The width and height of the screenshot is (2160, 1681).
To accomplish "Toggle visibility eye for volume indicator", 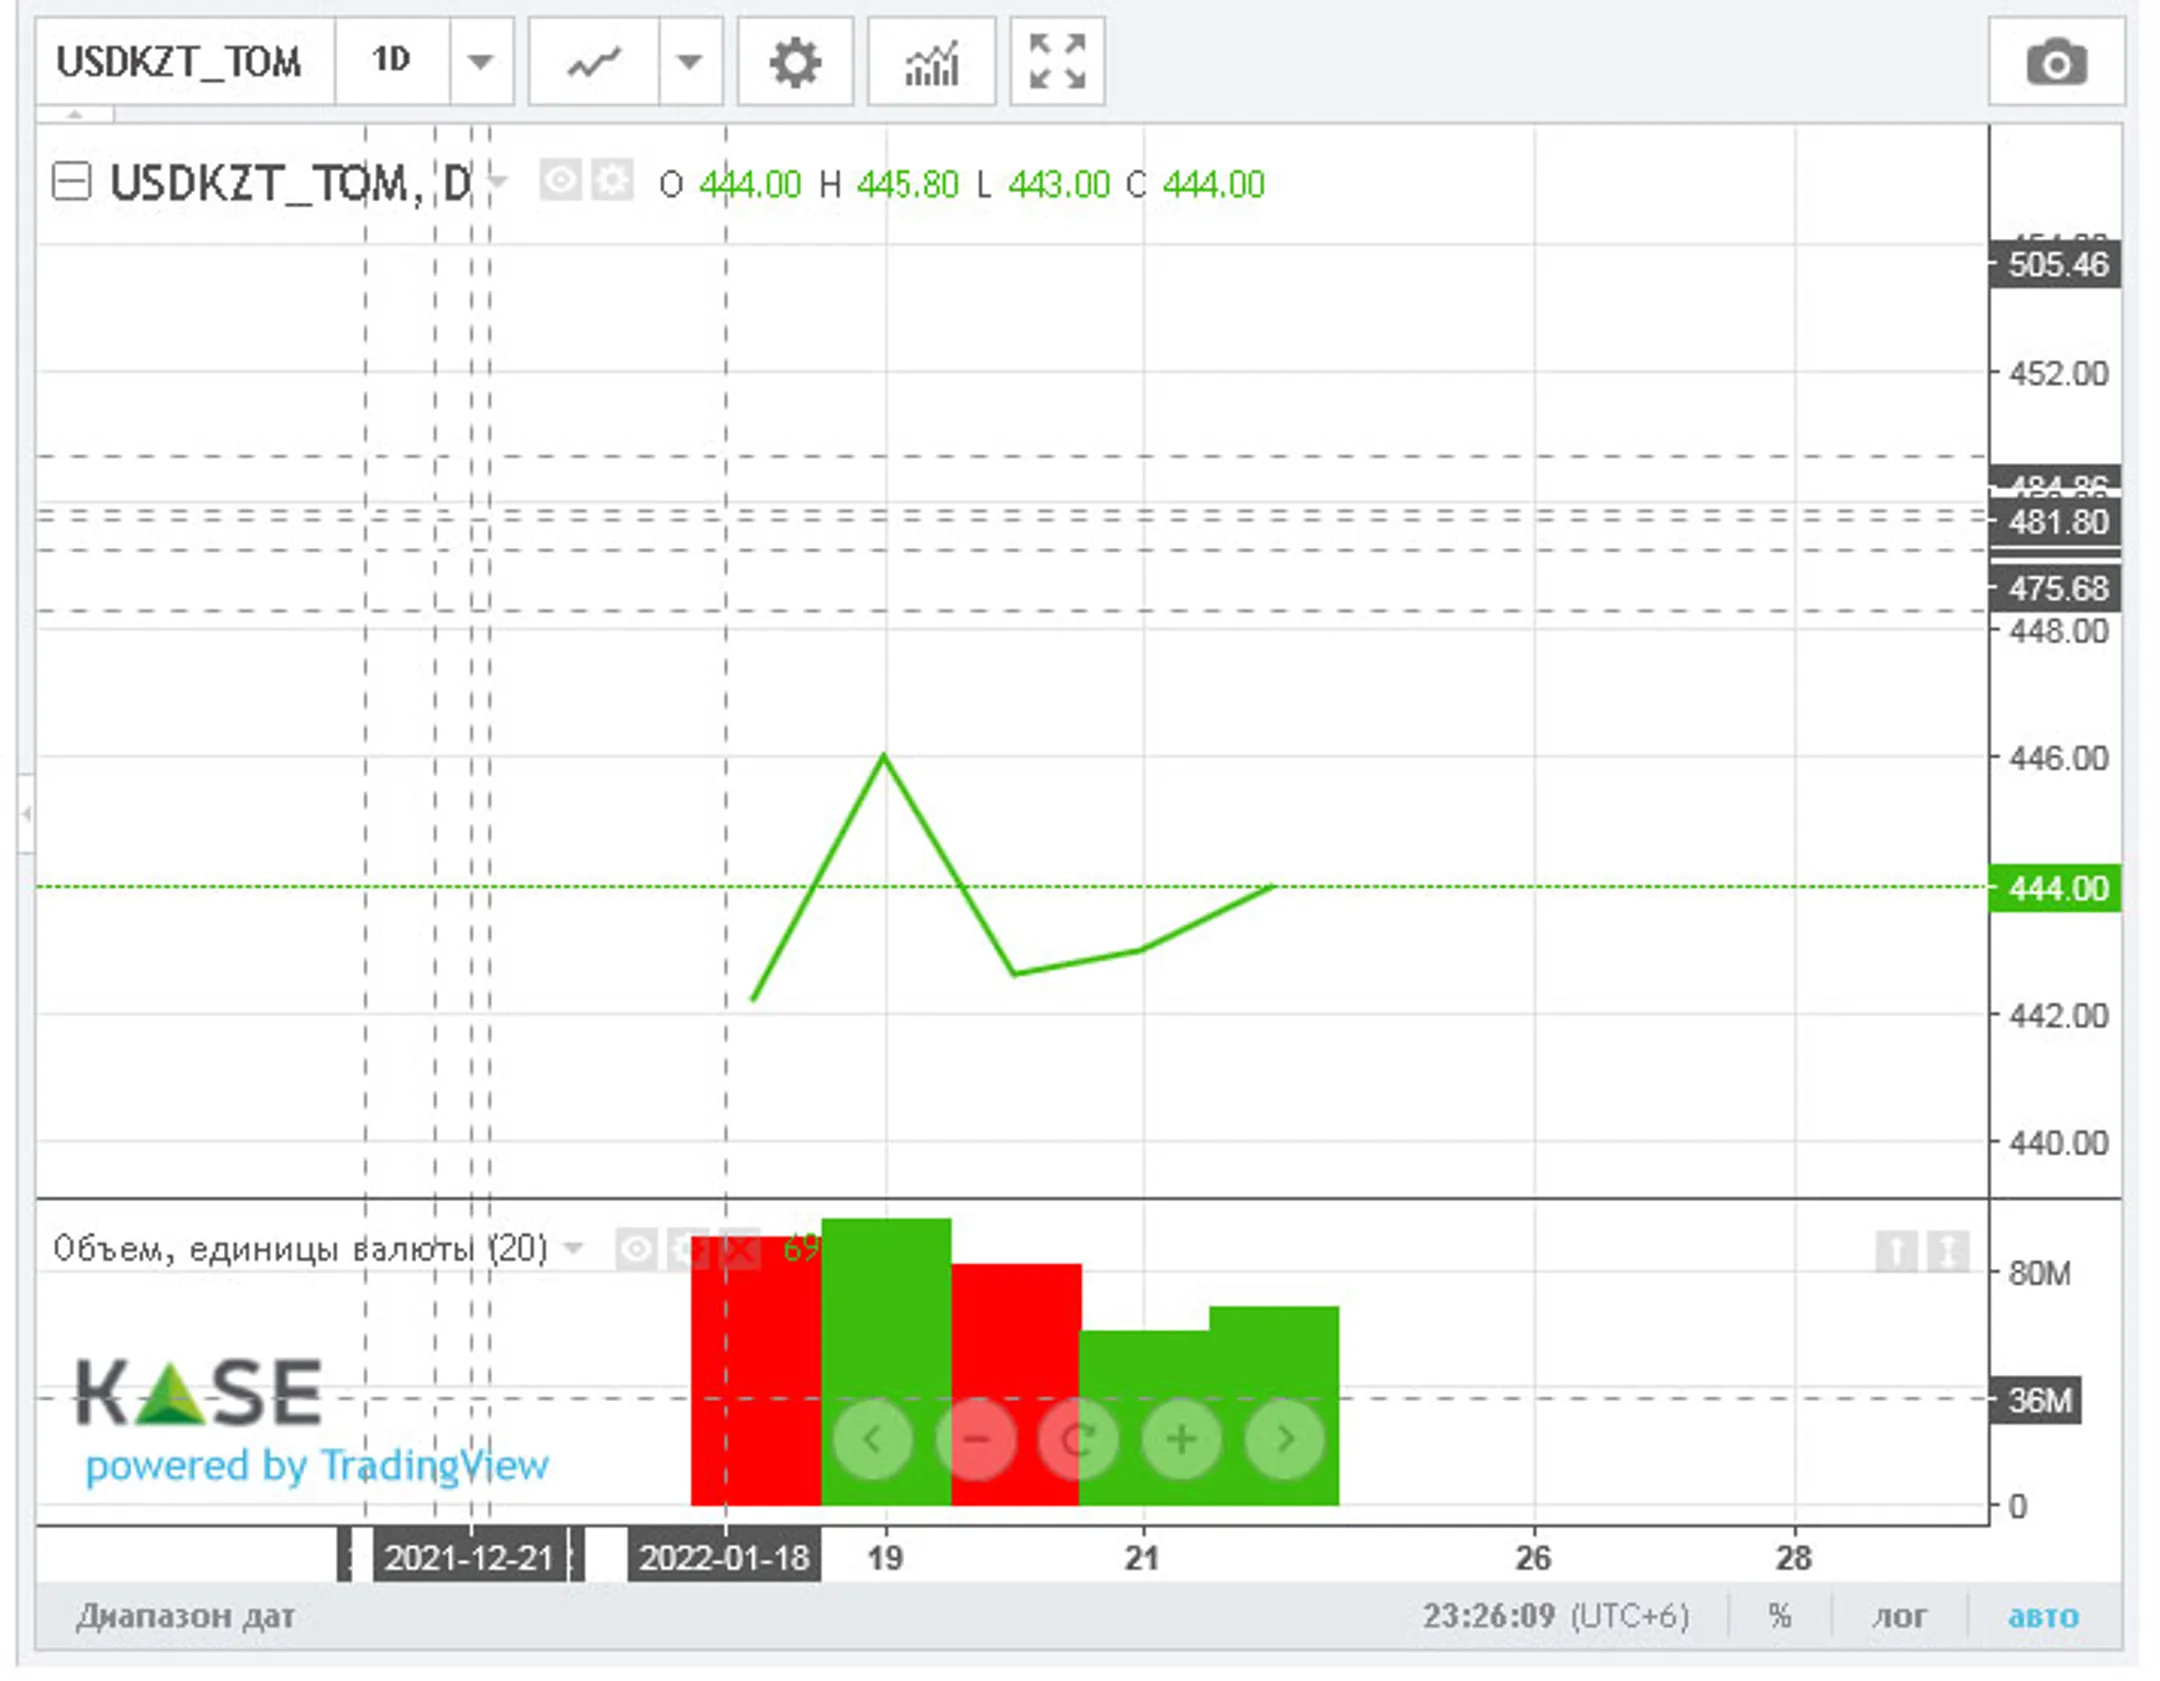I will [x=635, y=1248].
